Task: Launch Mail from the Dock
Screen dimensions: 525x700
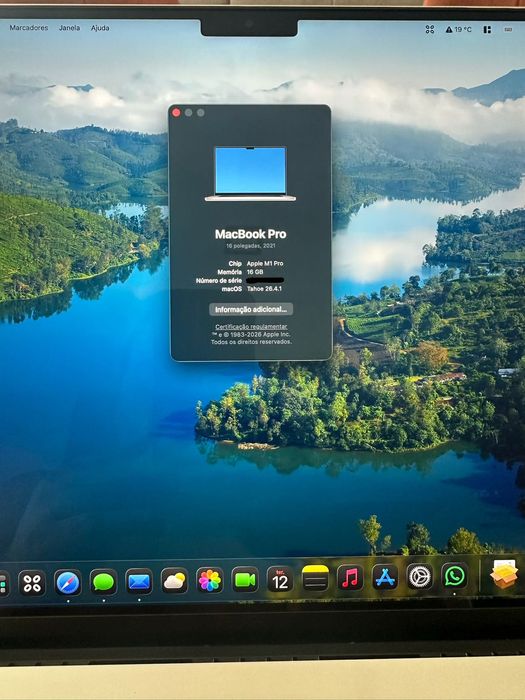Action: [139, 581]
